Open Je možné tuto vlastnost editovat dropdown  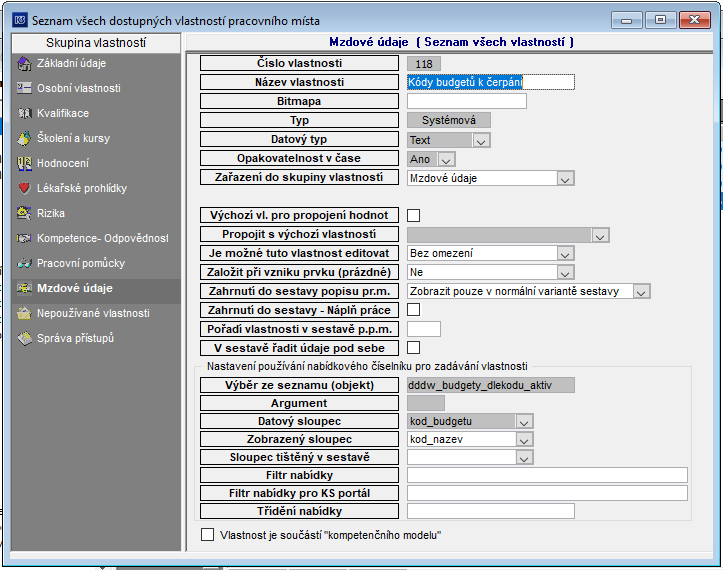[565, 253]
